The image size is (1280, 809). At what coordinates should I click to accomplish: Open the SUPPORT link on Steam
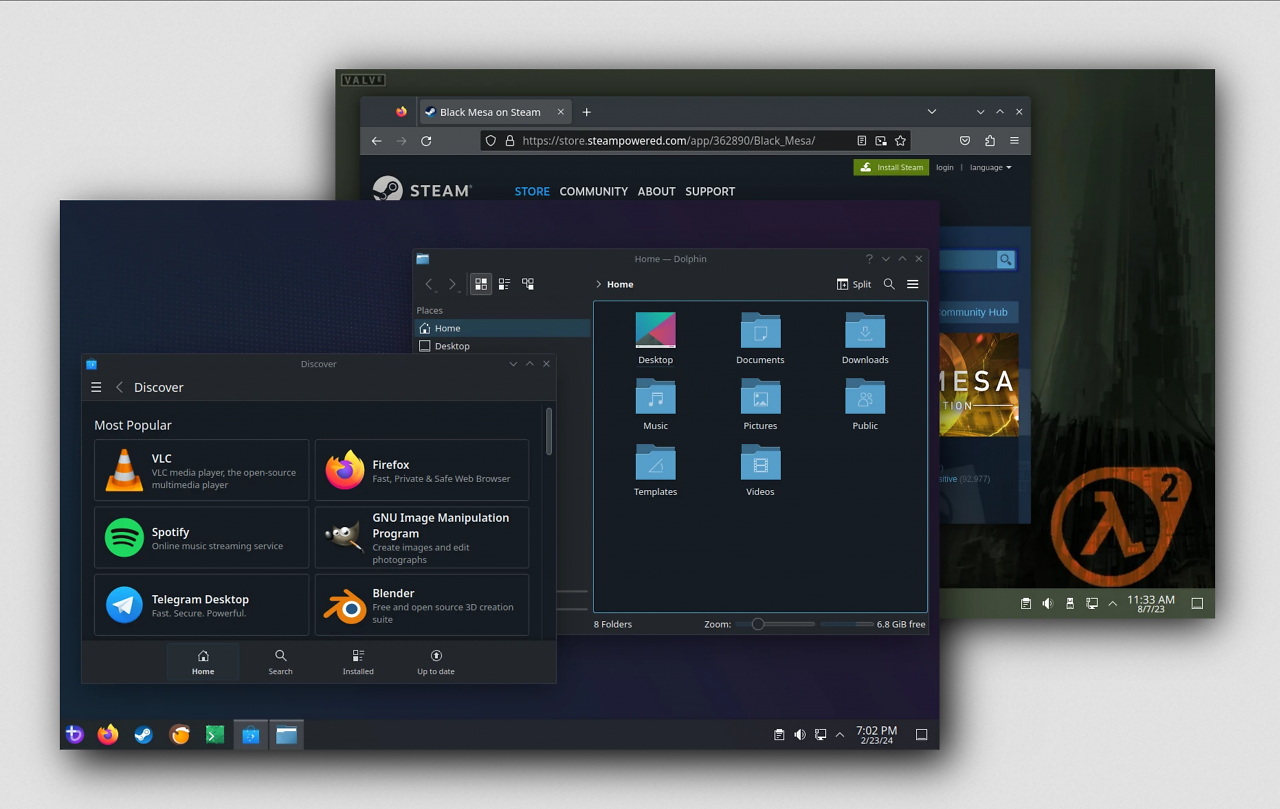710,191
